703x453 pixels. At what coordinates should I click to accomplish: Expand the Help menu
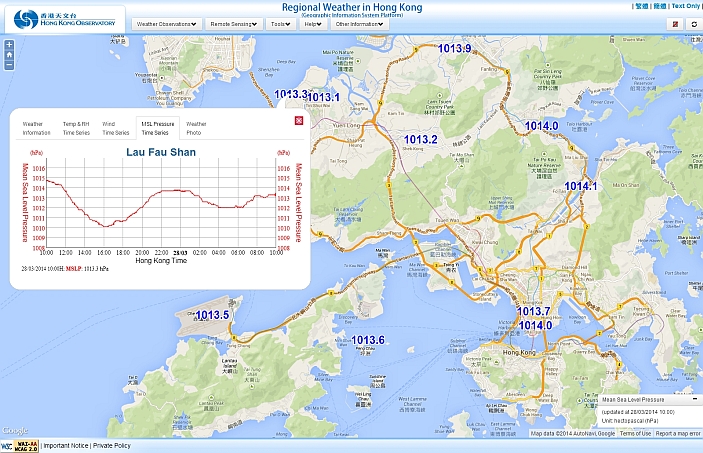pos(313,23)
